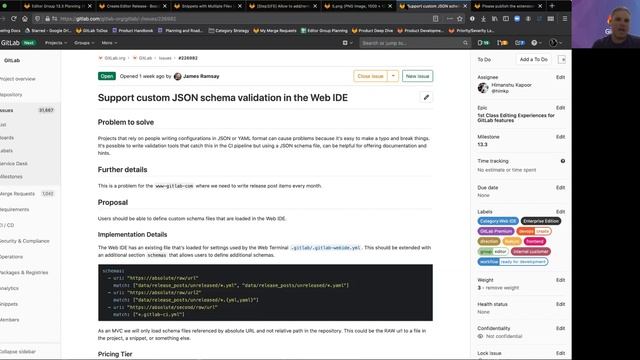Screen dimensions: 640x360
Task: Bookmark this page with the star icon
Action: coord(460,19)
